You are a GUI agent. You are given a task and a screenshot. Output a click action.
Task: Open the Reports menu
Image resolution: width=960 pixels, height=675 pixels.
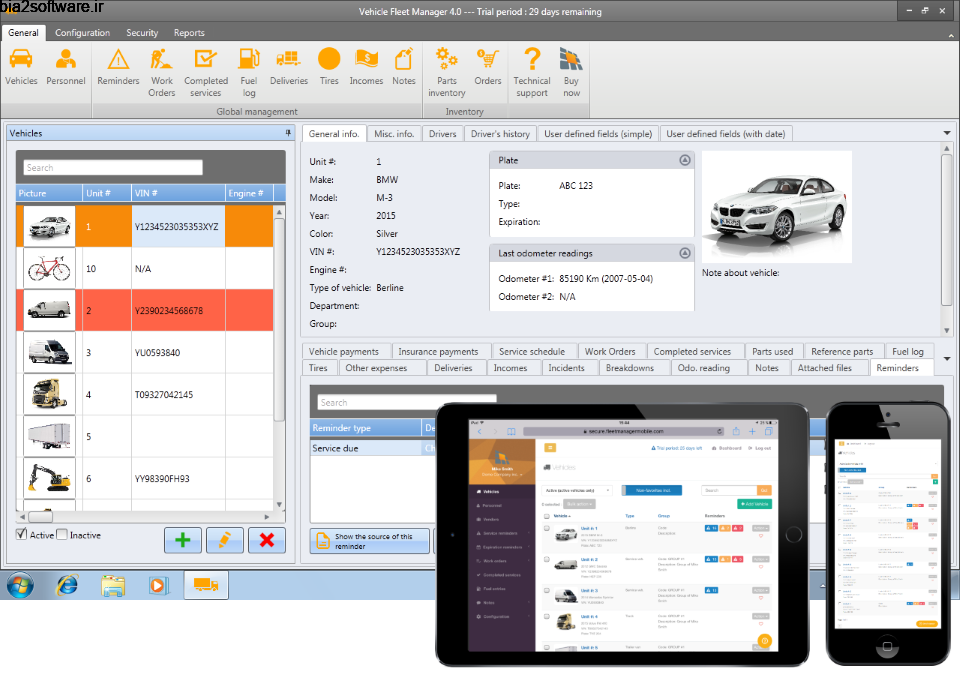pyautogui.click(x=188, y=32)
